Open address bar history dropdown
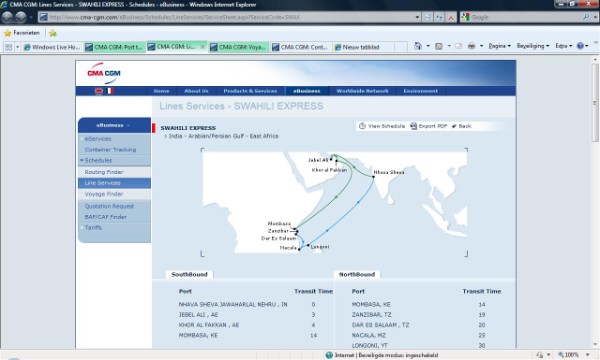The image size is (600, 360). coord(417,17)
